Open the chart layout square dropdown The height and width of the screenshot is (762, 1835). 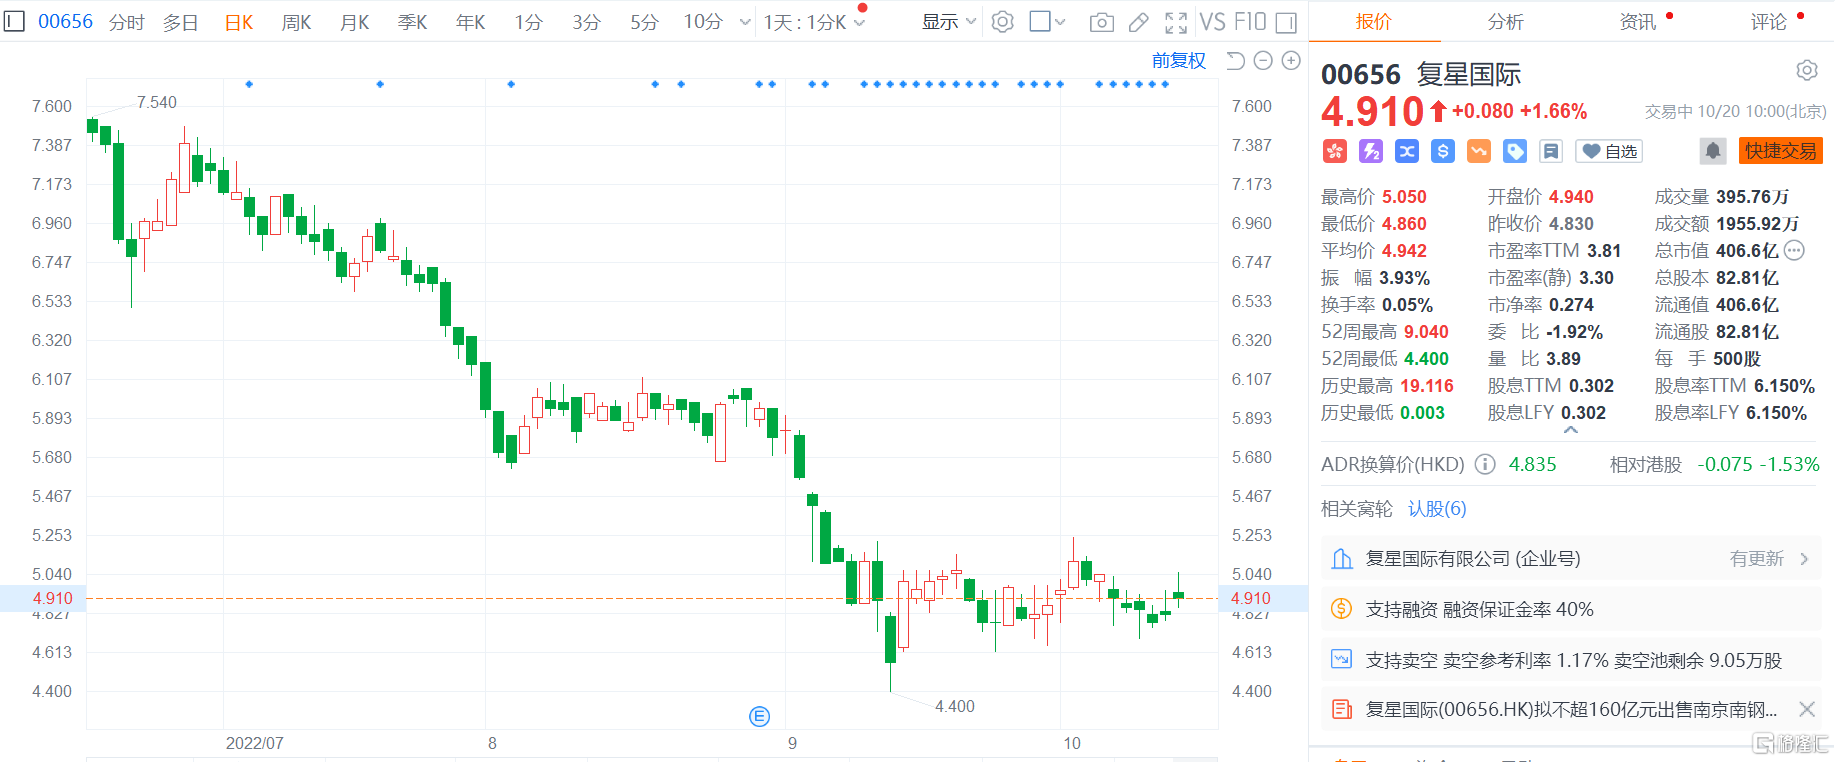pyautogui.click(x=1047, y=21)
